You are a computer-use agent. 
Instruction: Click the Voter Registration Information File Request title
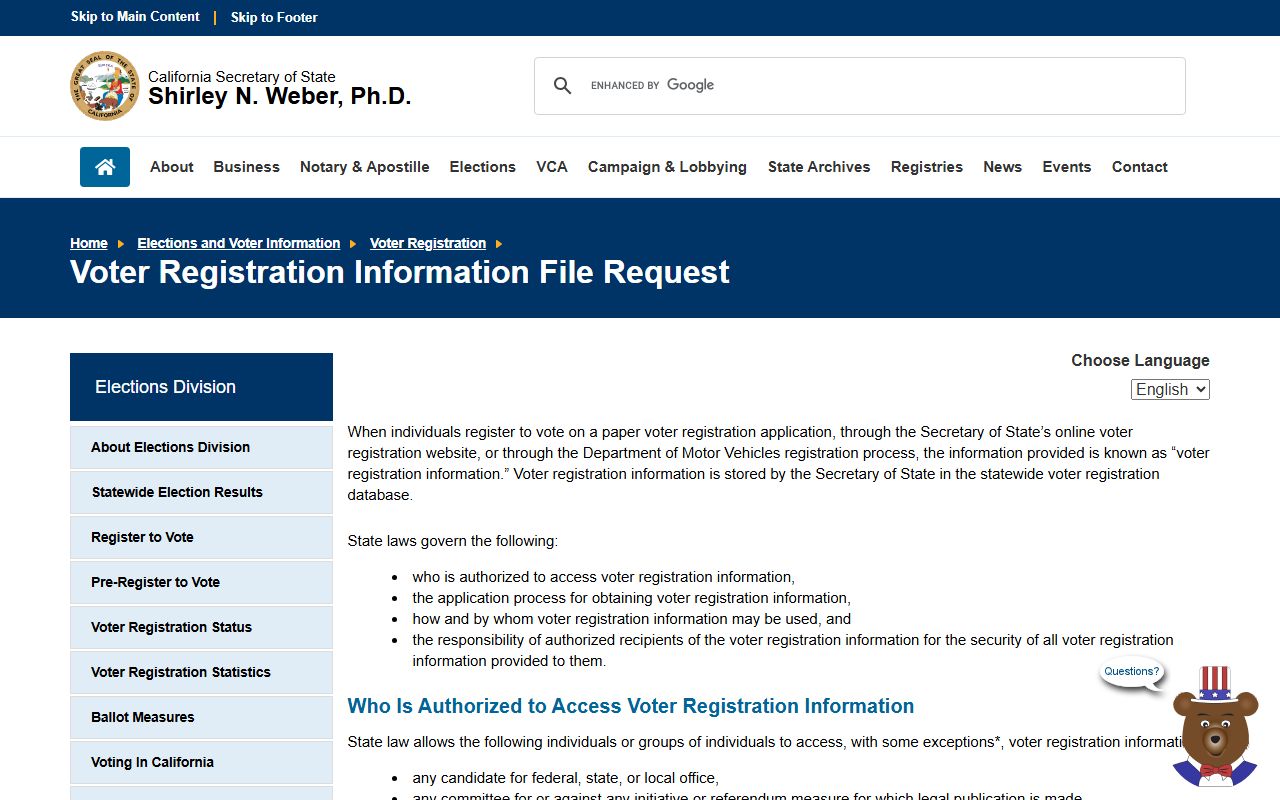400,272
